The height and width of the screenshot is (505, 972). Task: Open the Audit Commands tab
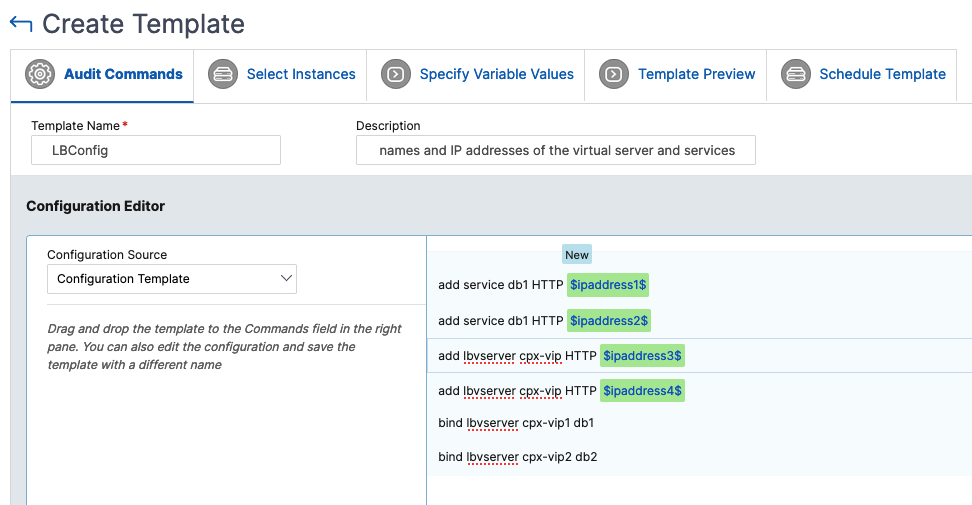[102, 76]
